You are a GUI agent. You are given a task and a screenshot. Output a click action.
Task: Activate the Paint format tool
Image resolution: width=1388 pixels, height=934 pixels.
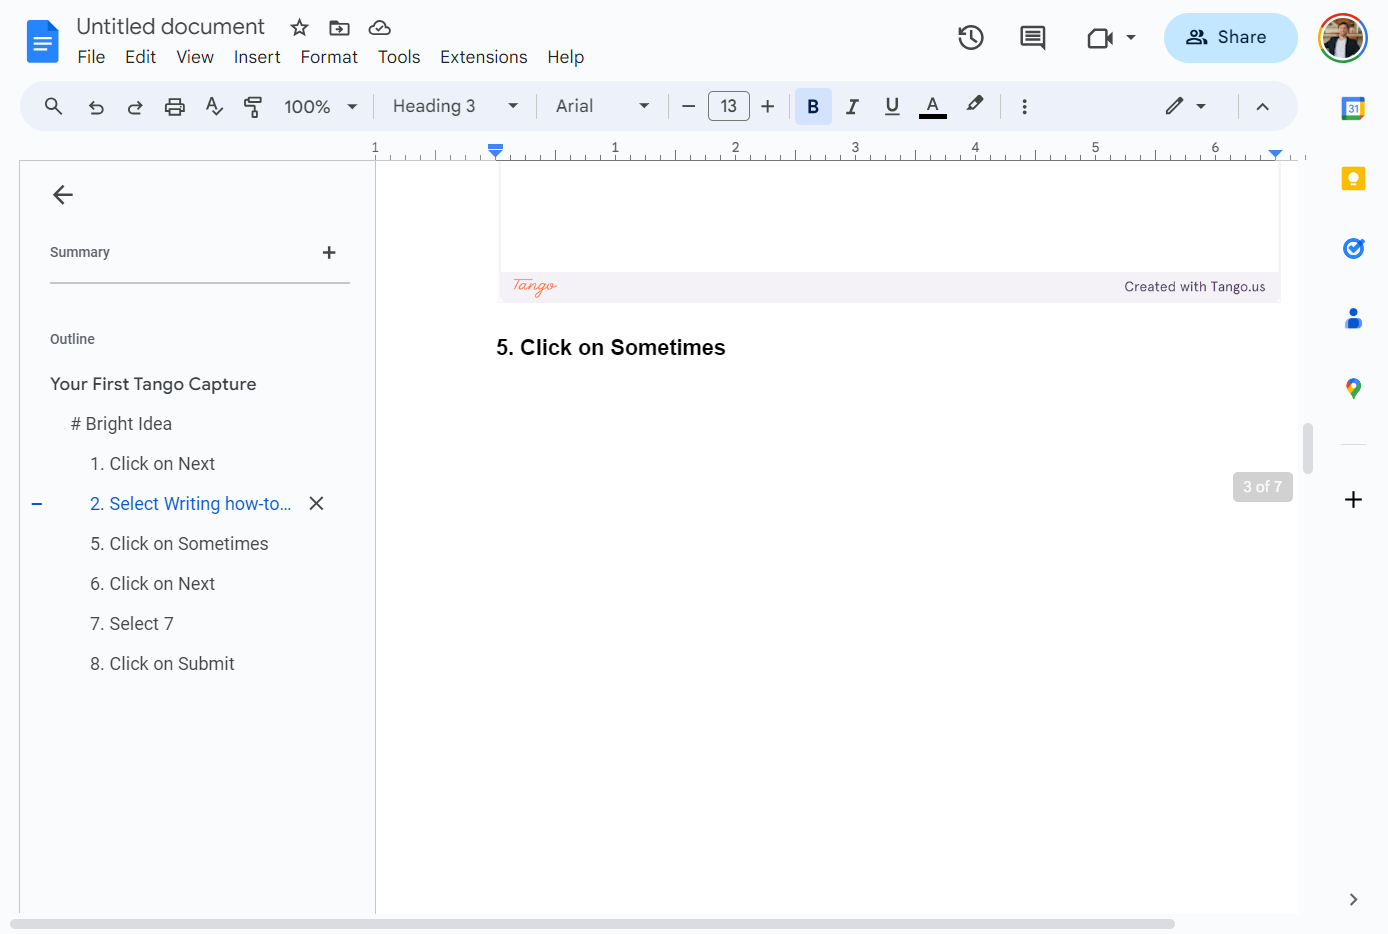[x=253, y=107]
